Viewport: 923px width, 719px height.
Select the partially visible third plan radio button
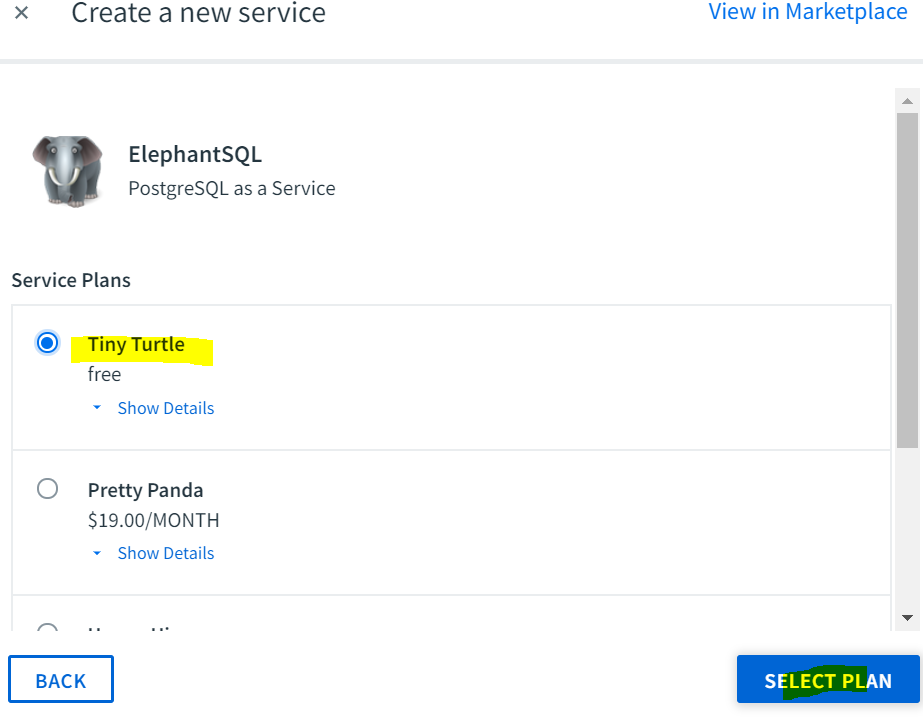(47, 628)
